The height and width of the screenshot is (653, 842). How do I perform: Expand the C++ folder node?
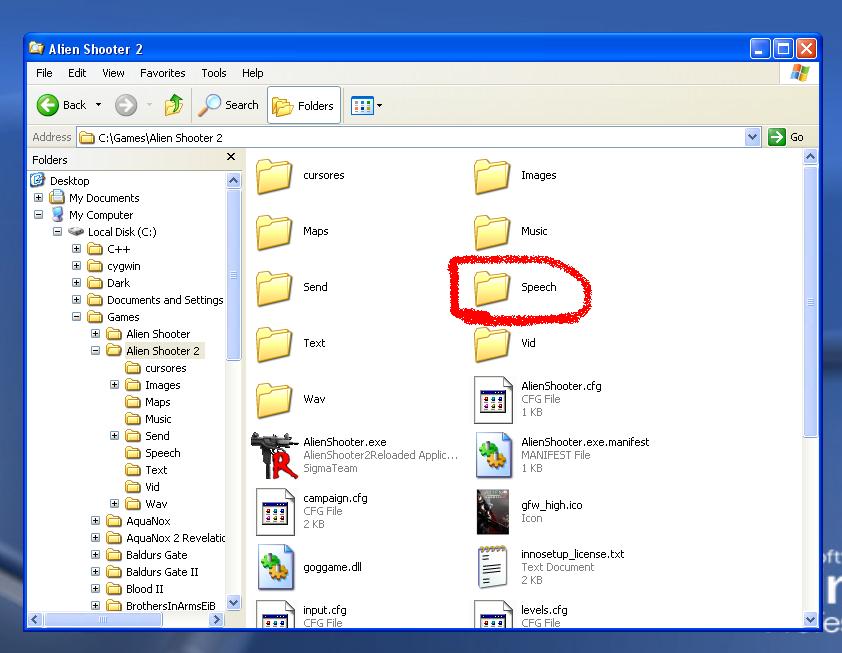[77, 249]
